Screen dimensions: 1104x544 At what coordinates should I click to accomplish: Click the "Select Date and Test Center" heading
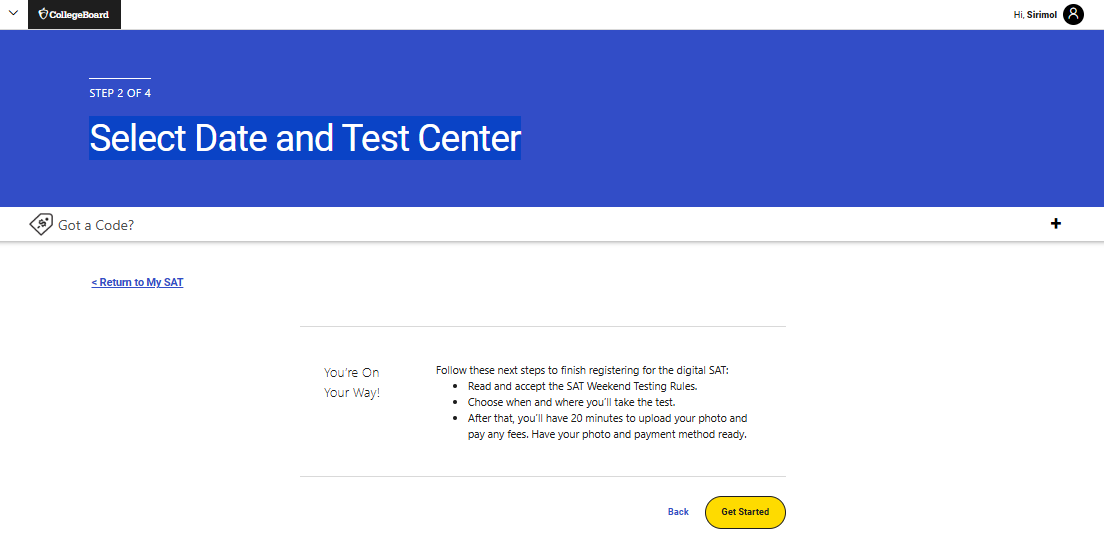pos(305,138)
